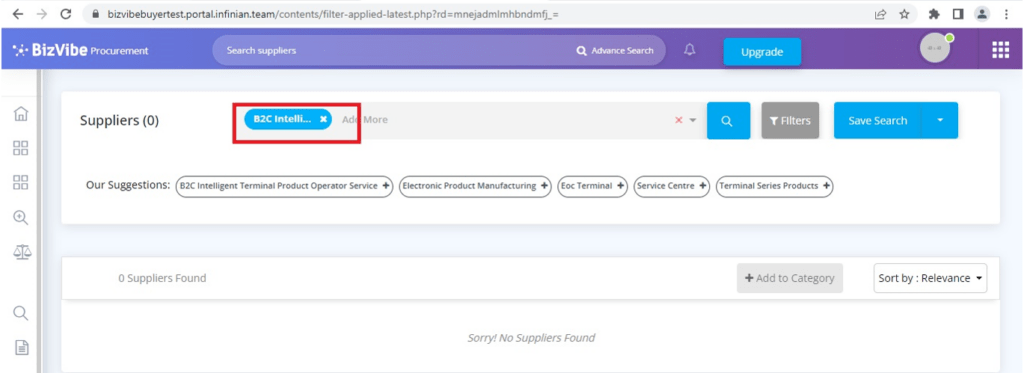Click the blue search magnifier button
The image size is (1024, 373).
(x=728, y=121)
